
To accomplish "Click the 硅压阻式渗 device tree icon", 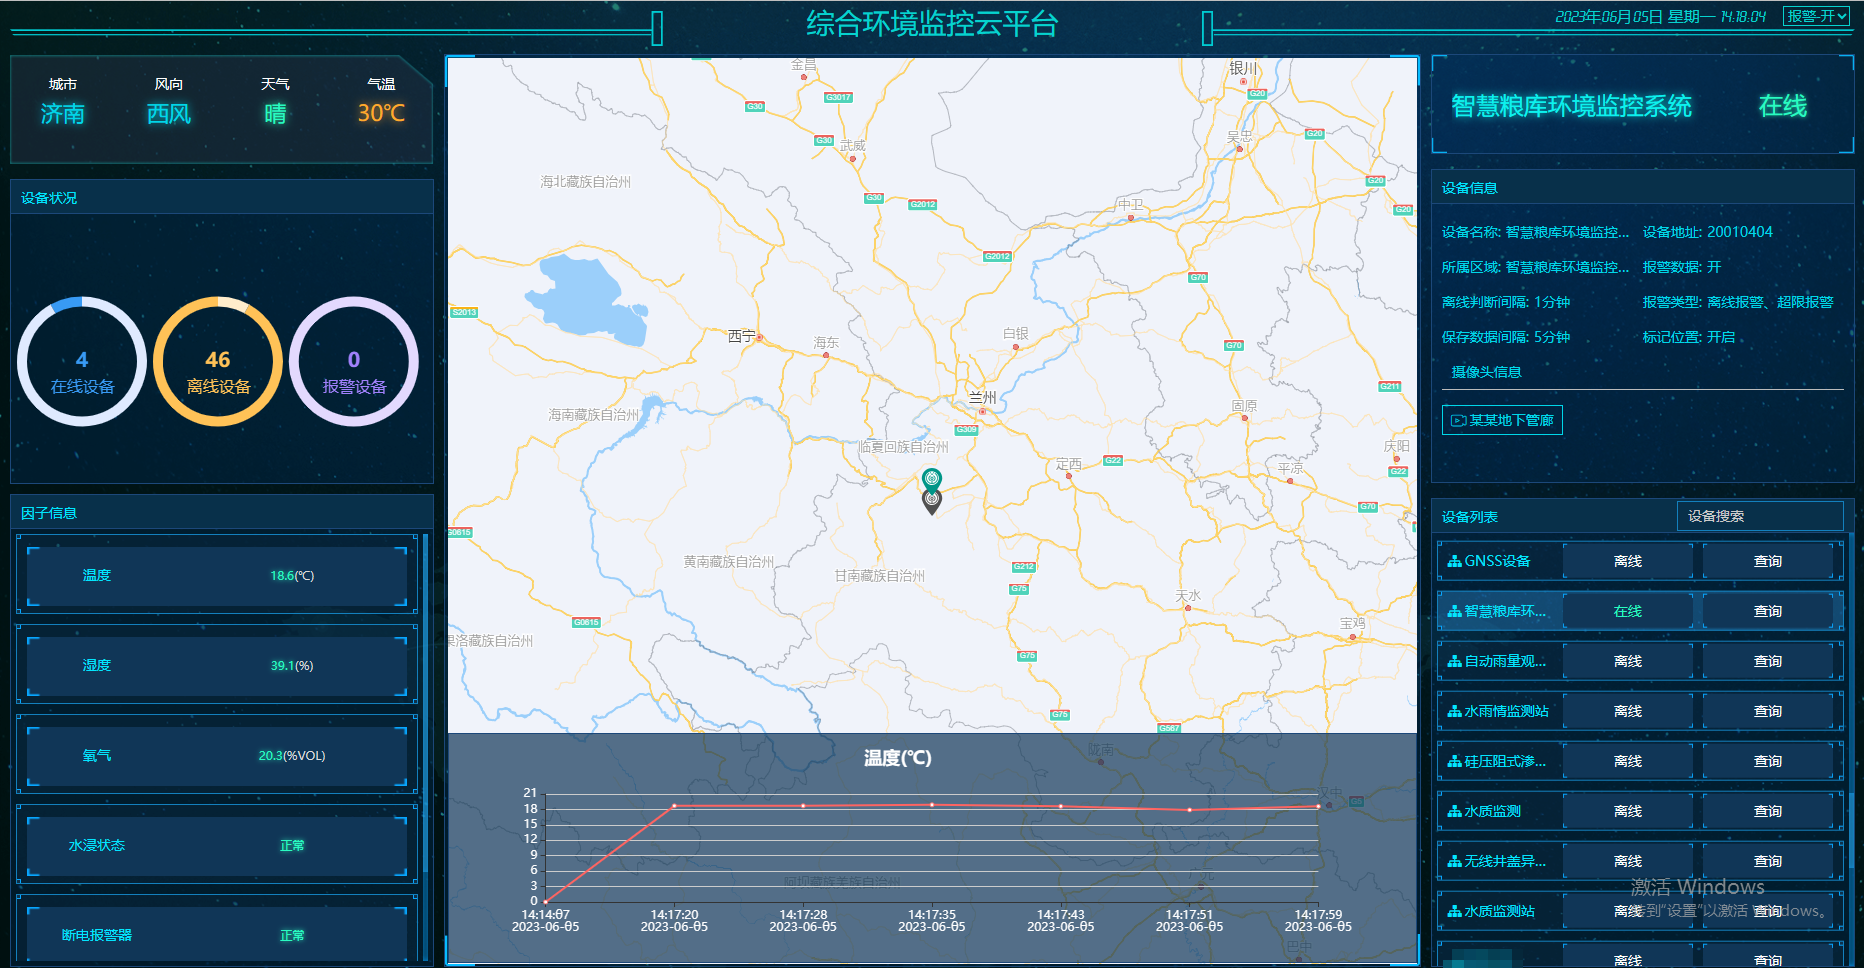I will click(1454, 761).
